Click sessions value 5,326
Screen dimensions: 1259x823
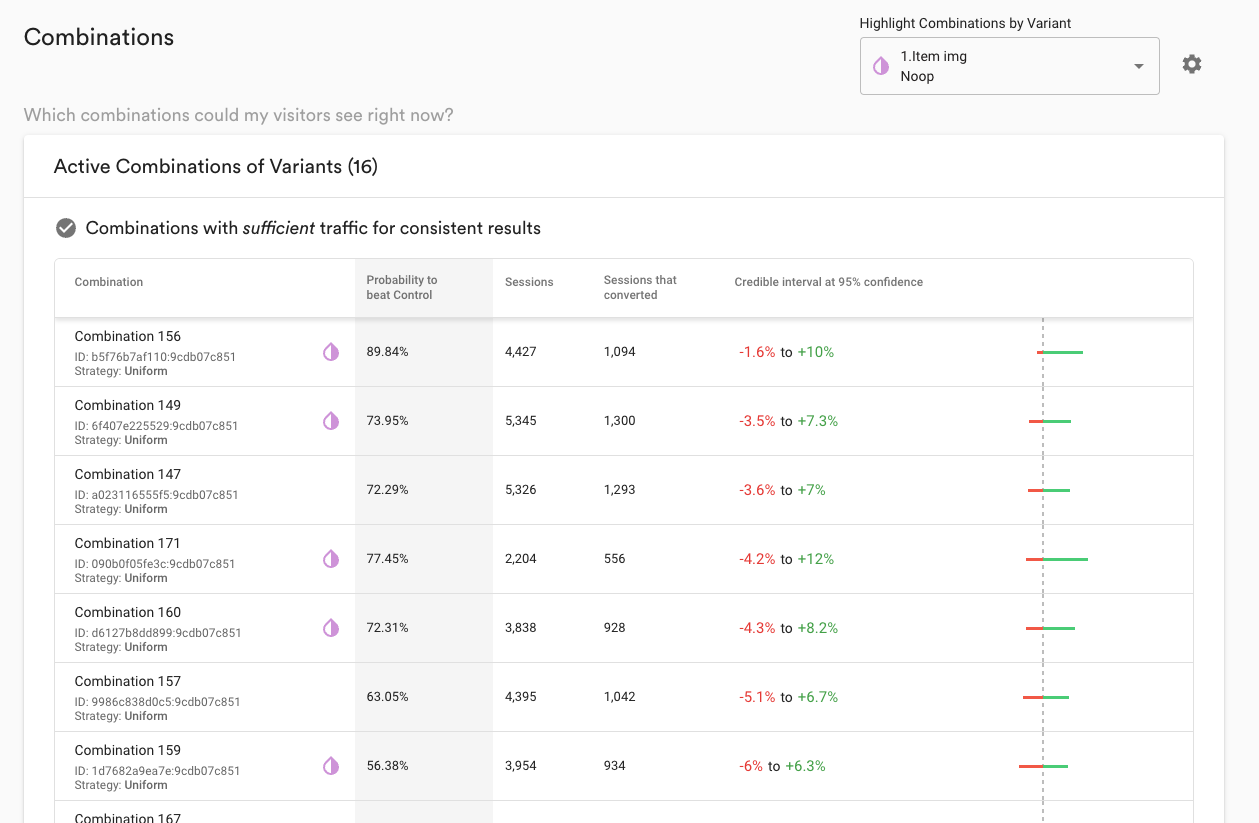tap(521, 490)
